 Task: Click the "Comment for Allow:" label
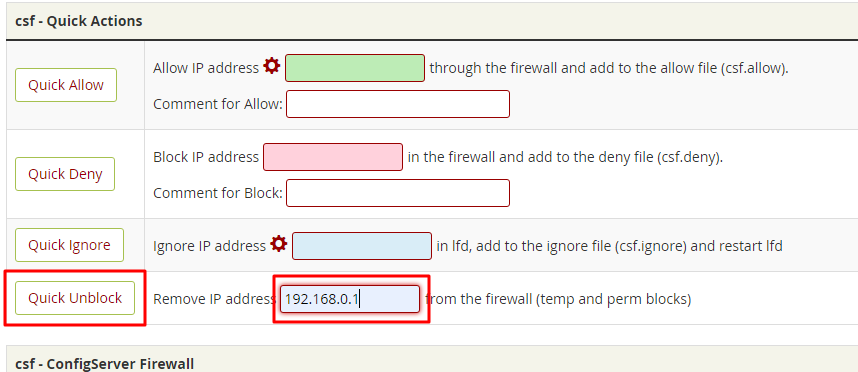click(218, 104)
